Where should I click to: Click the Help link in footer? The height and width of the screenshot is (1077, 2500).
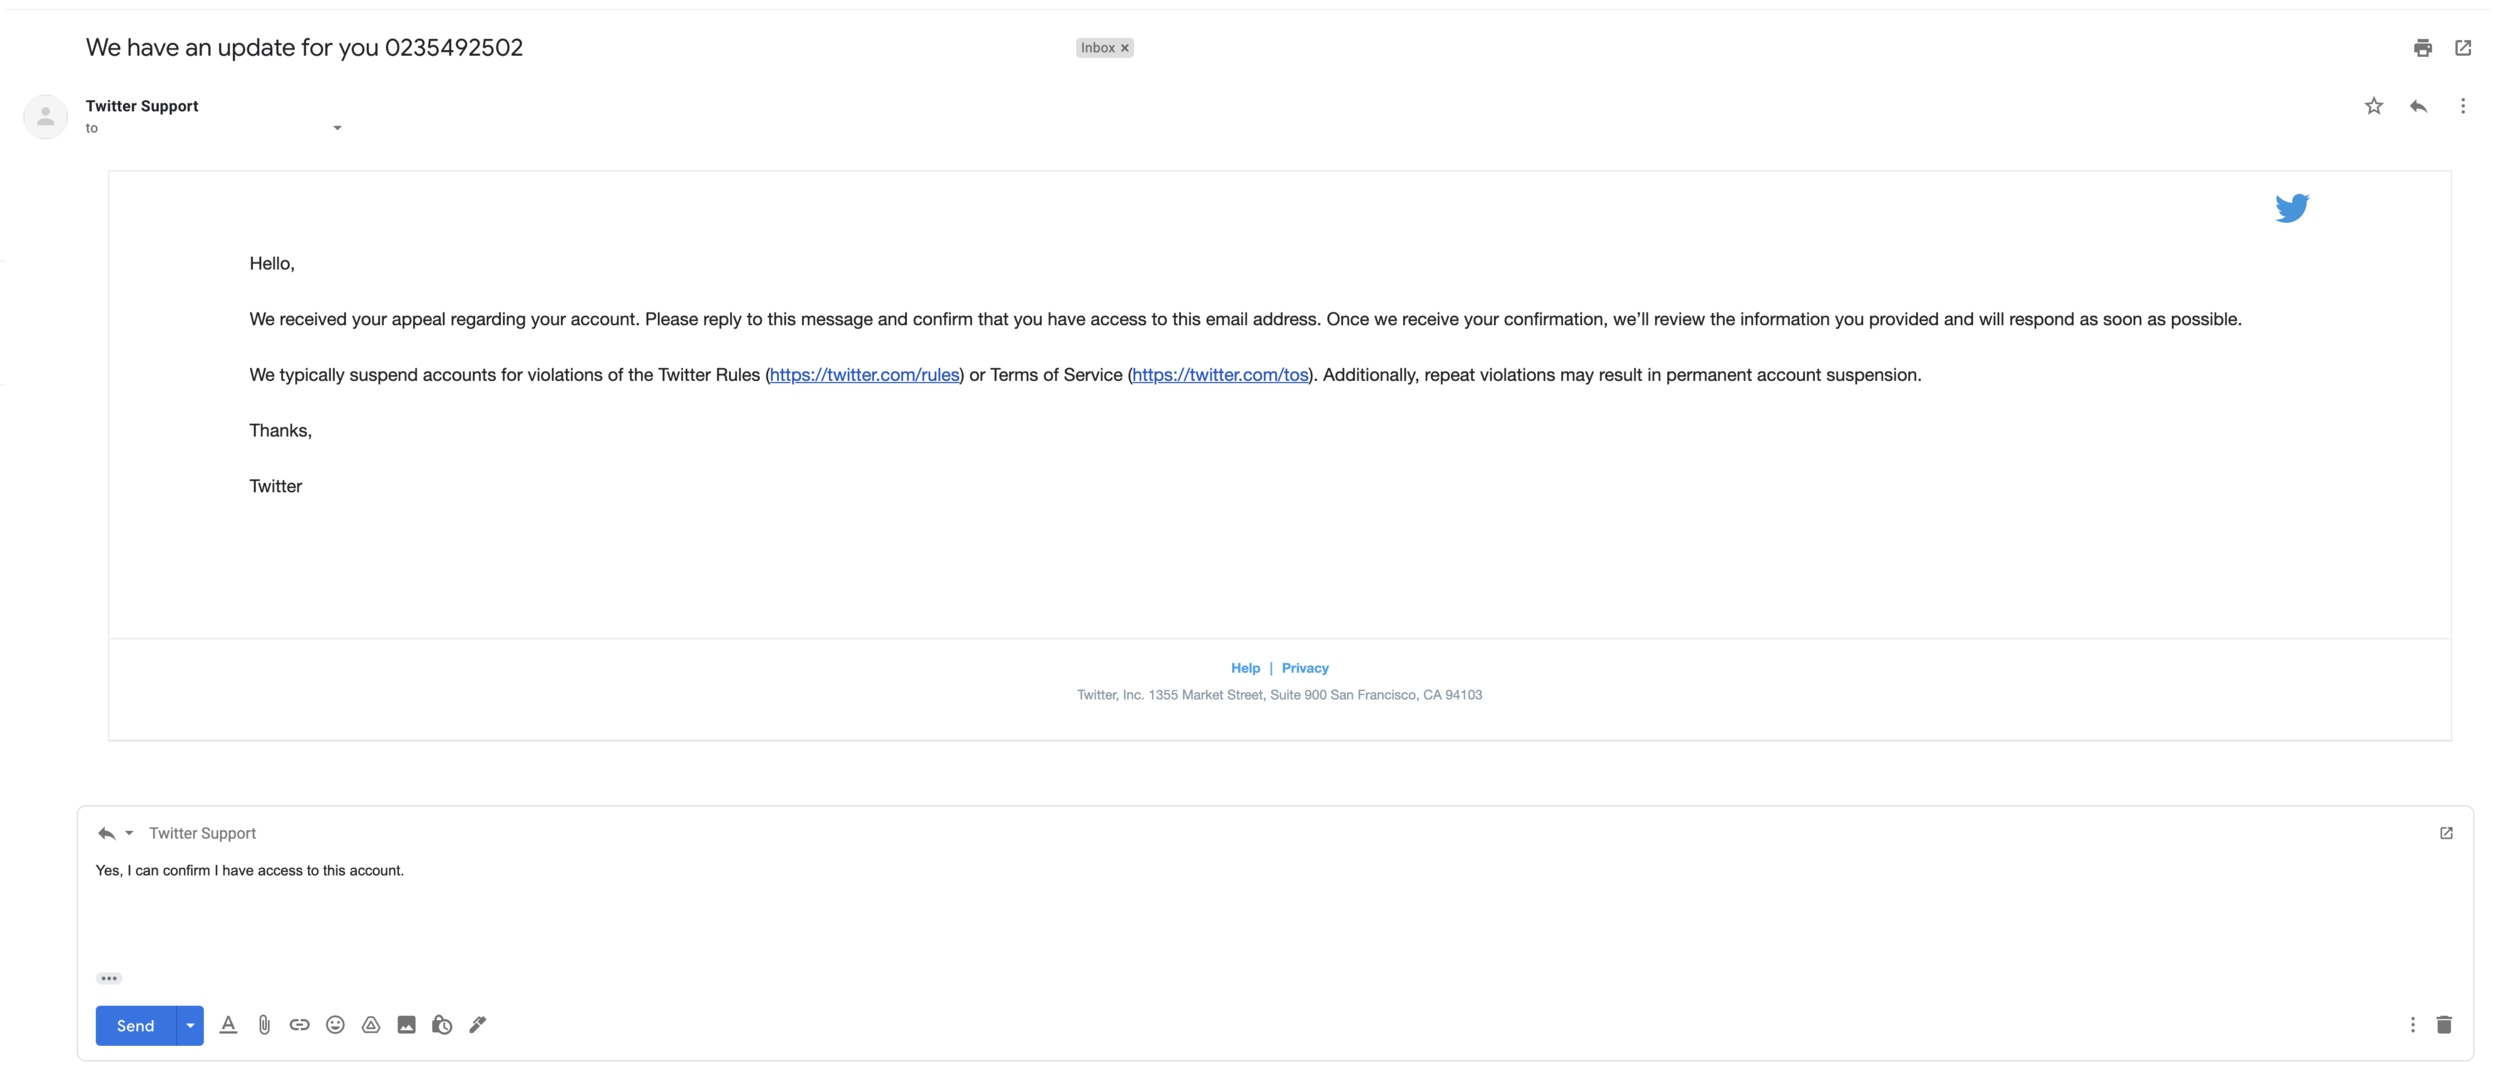click(1244, 668)
